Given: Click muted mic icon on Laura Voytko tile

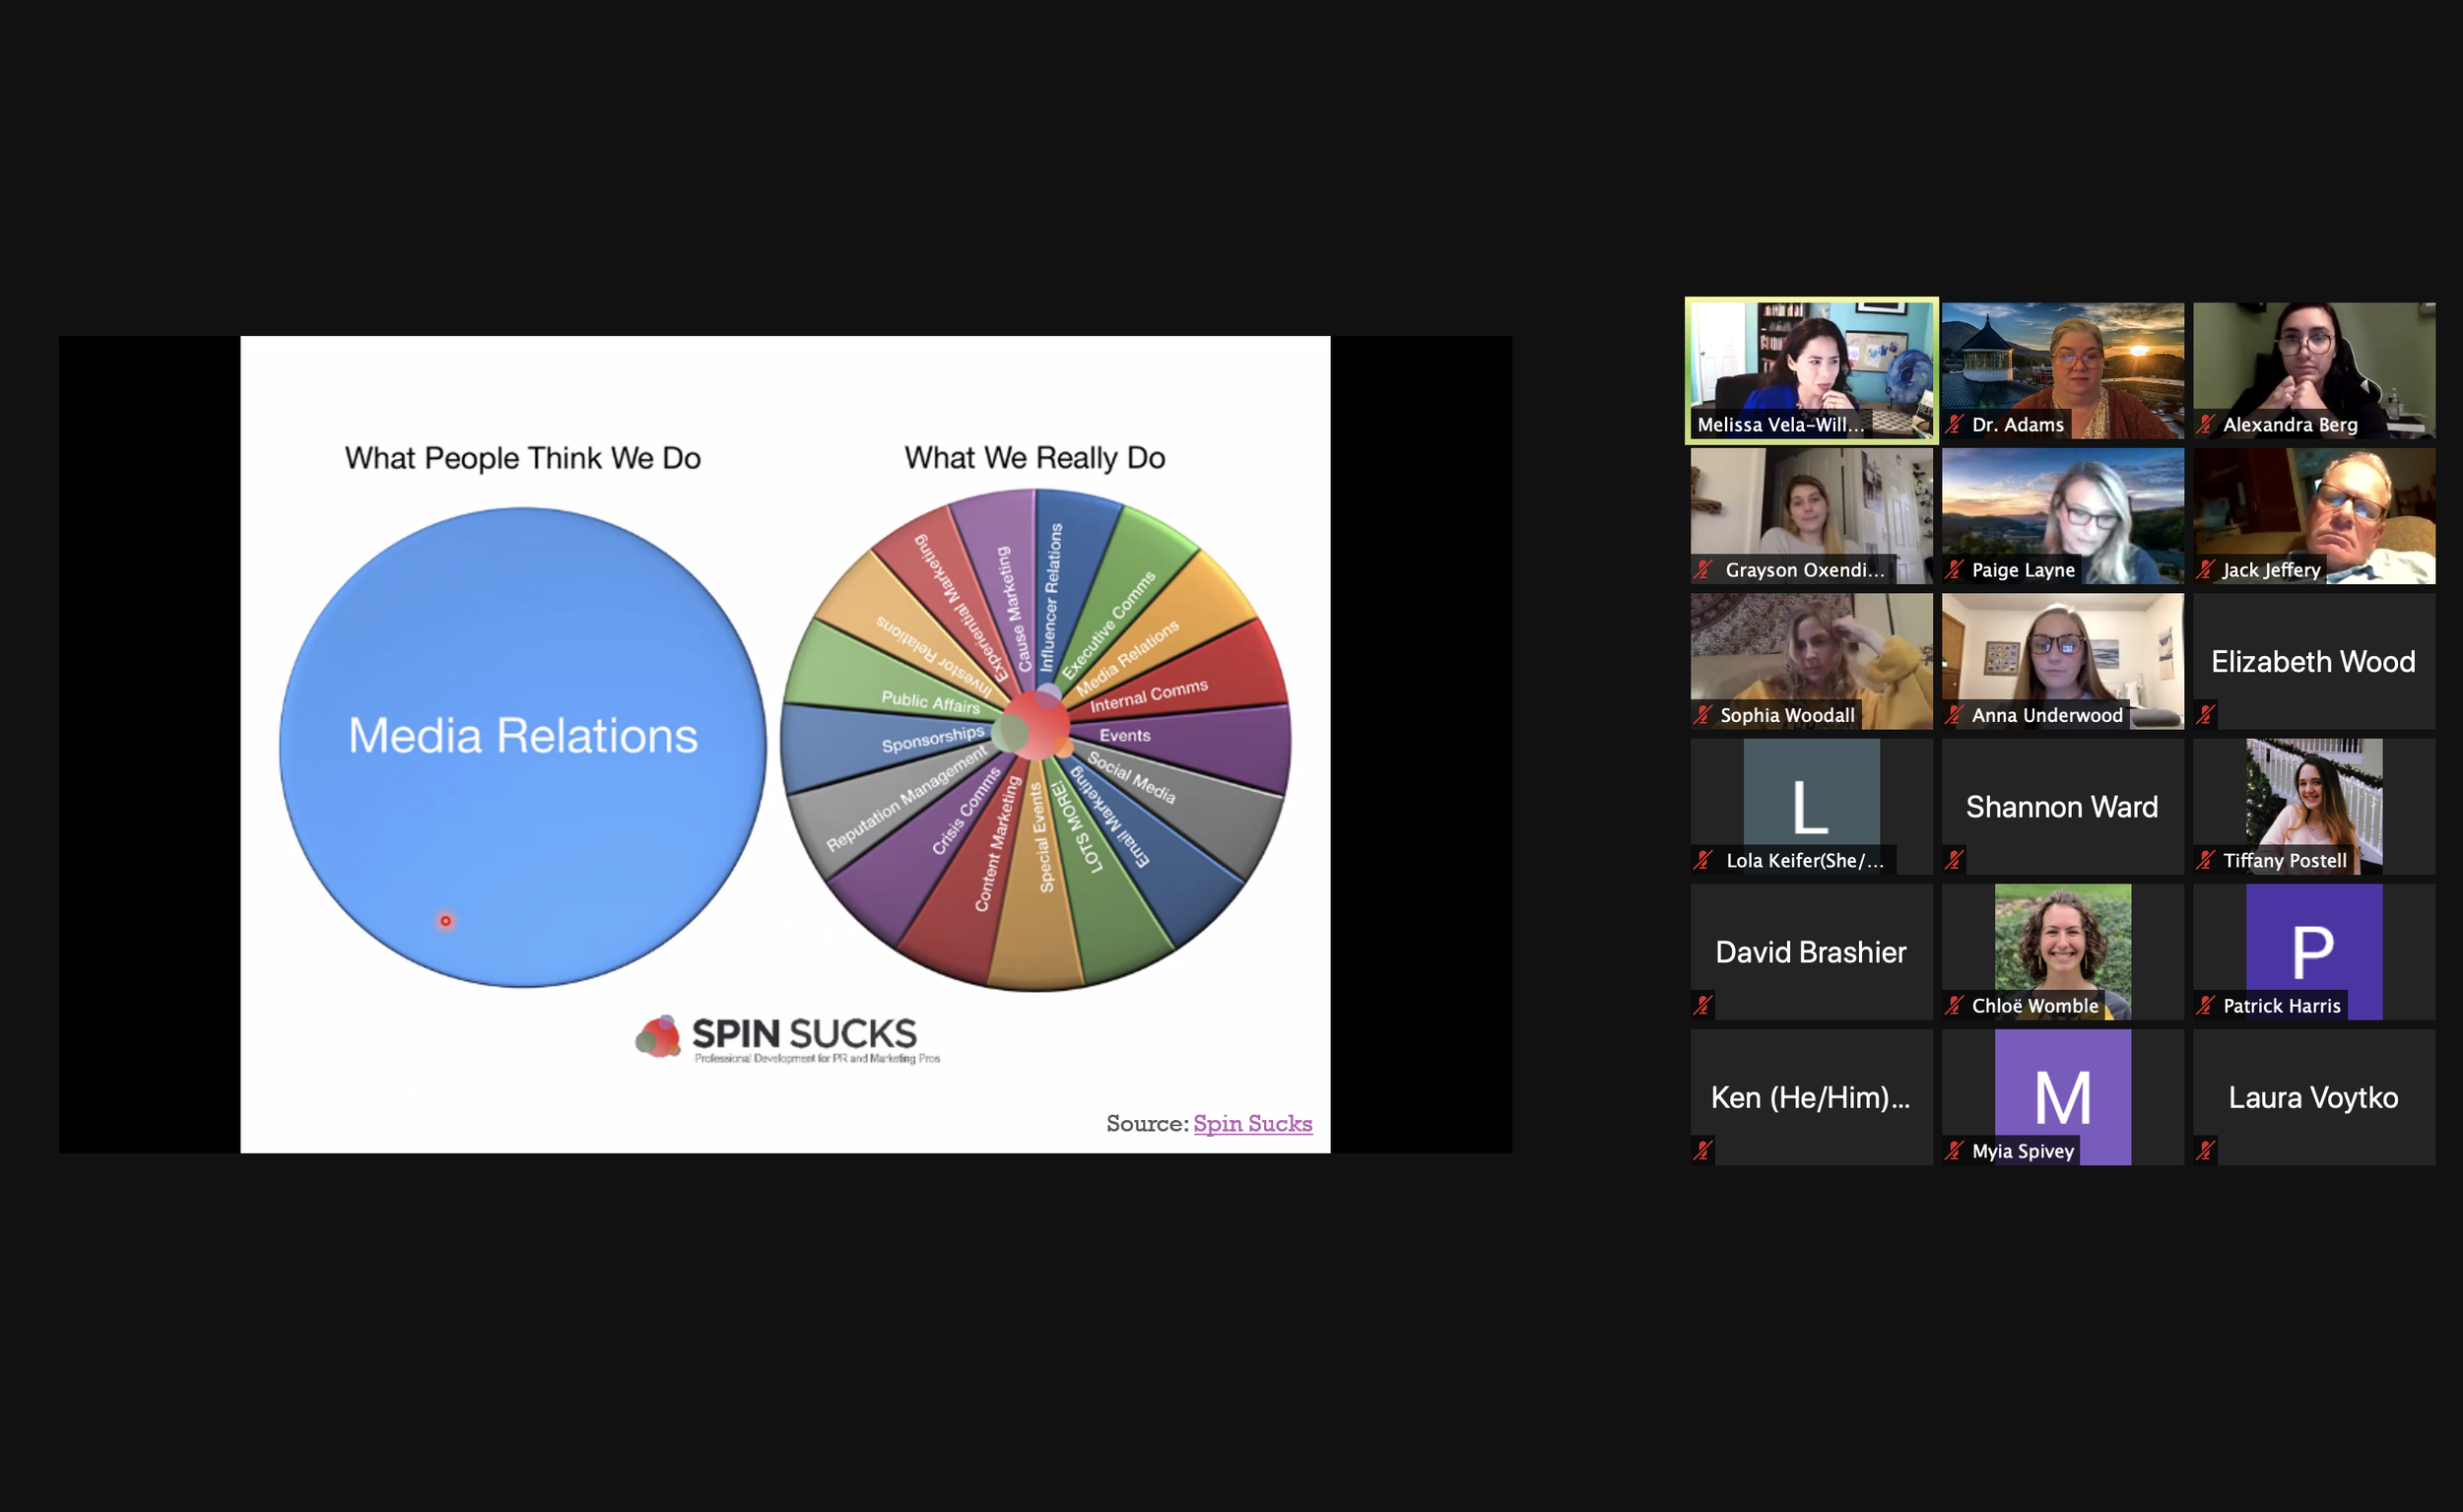Looking at the screenshot, I should 2205,1150.
